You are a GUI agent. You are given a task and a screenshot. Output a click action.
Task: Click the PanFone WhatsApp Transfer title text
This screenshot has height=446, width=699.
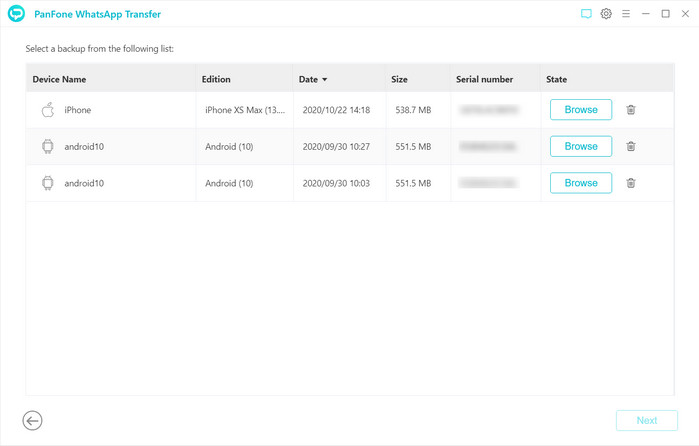(97, 14)
